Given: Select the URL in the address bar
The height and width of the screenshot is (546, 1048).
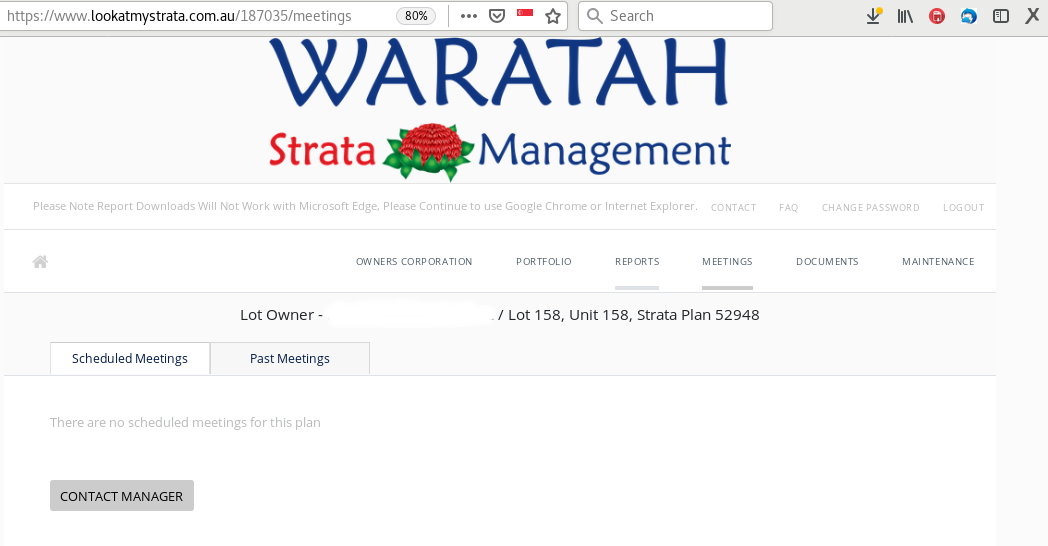Looking at the screenshot, I should coord(179,16).
